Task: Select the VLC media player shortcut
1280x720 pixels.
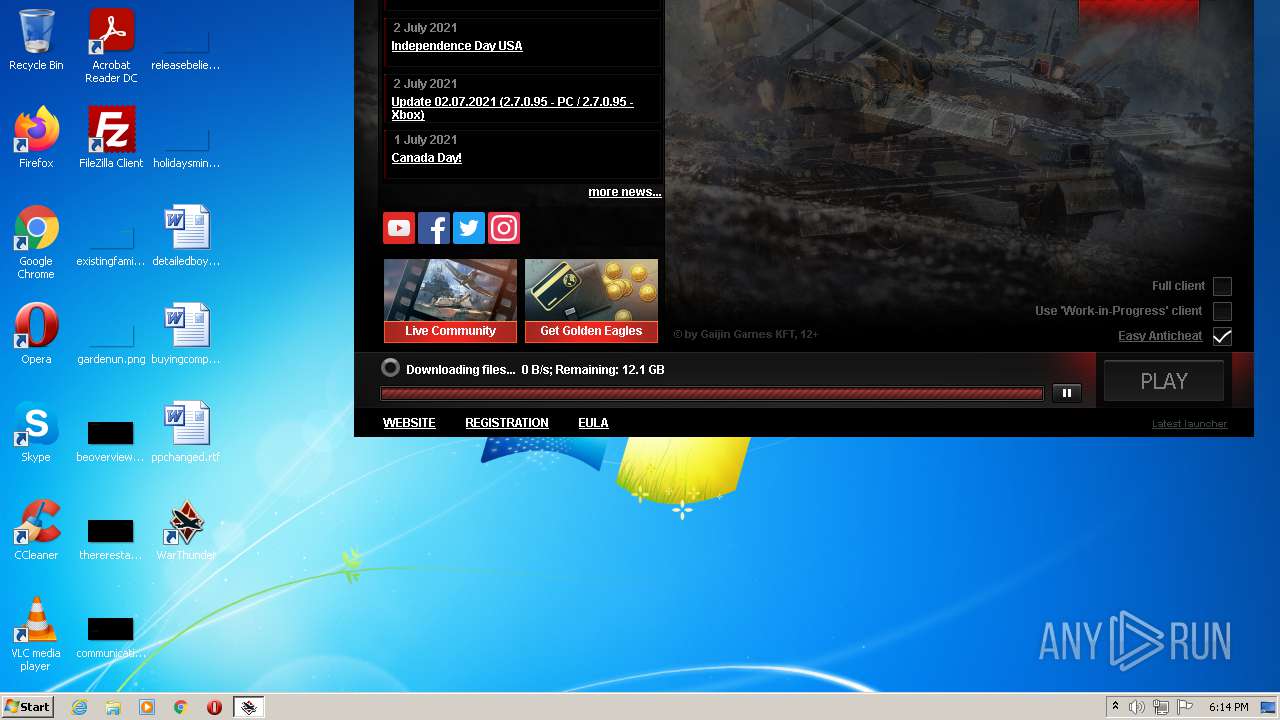Action: [x=36, y=634]
